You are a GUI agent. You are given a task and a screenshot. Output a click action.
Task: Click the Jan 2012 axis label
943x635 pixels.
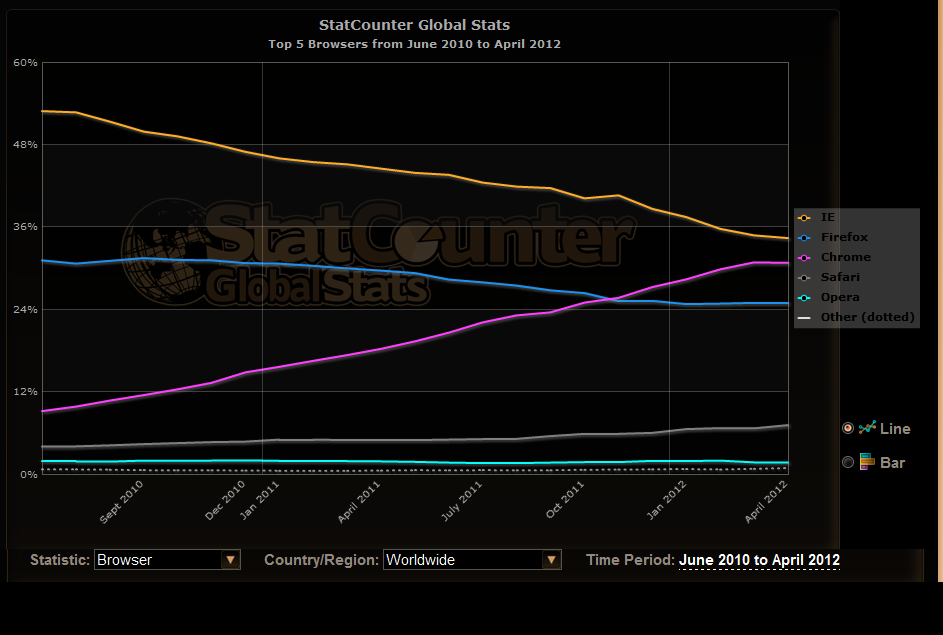(x=666, y=500)
